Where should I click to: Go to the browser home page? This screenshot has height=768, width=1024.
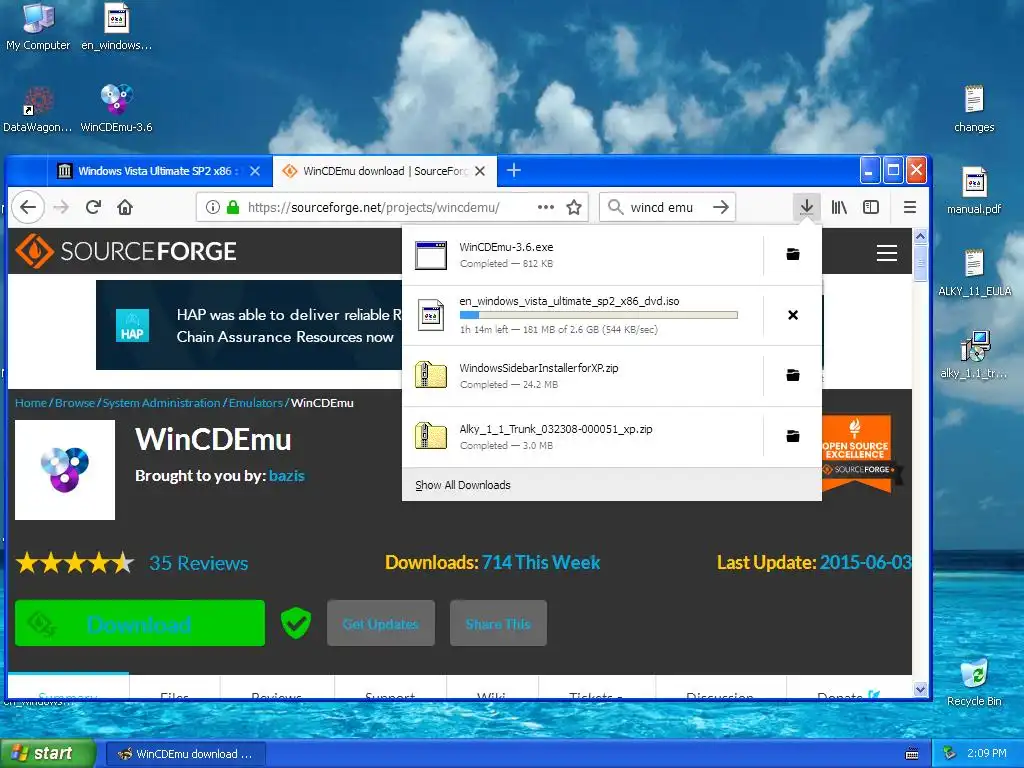point(125,207)
